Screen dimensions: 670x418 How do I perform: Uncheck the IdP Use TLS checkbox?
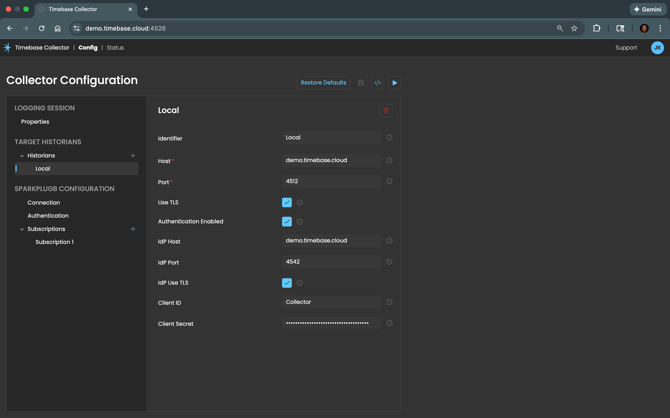click(x=287, y=283)
